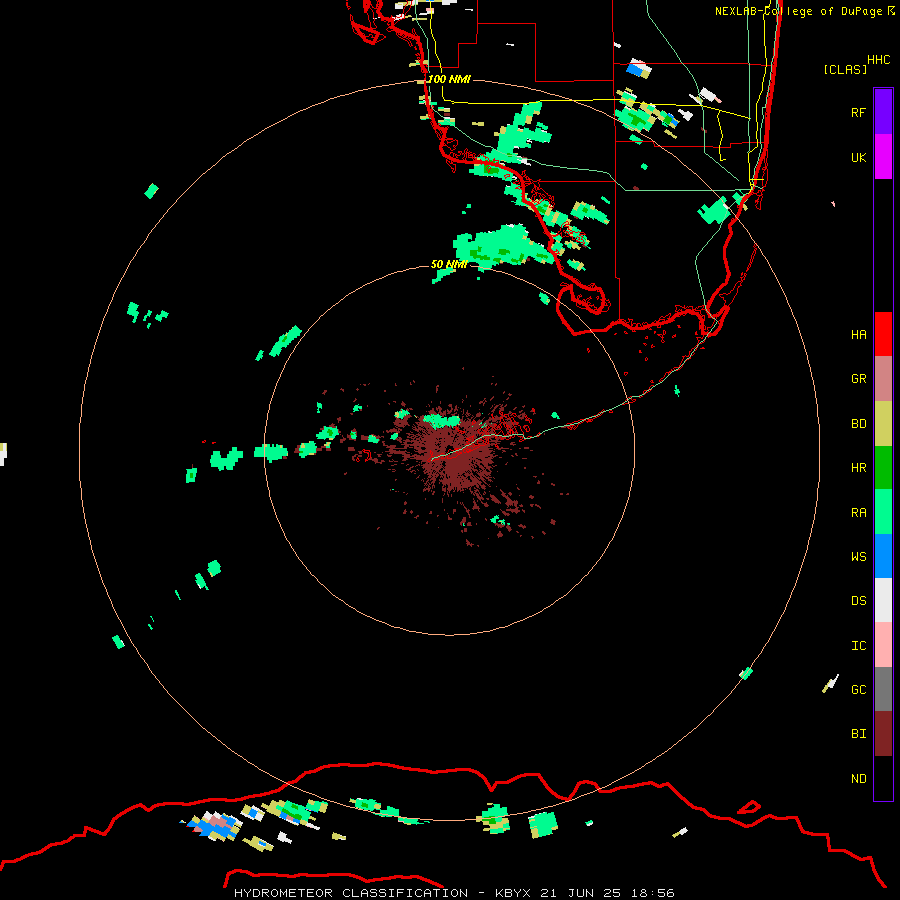Click the BI legend label

click(x=858, y=734)
